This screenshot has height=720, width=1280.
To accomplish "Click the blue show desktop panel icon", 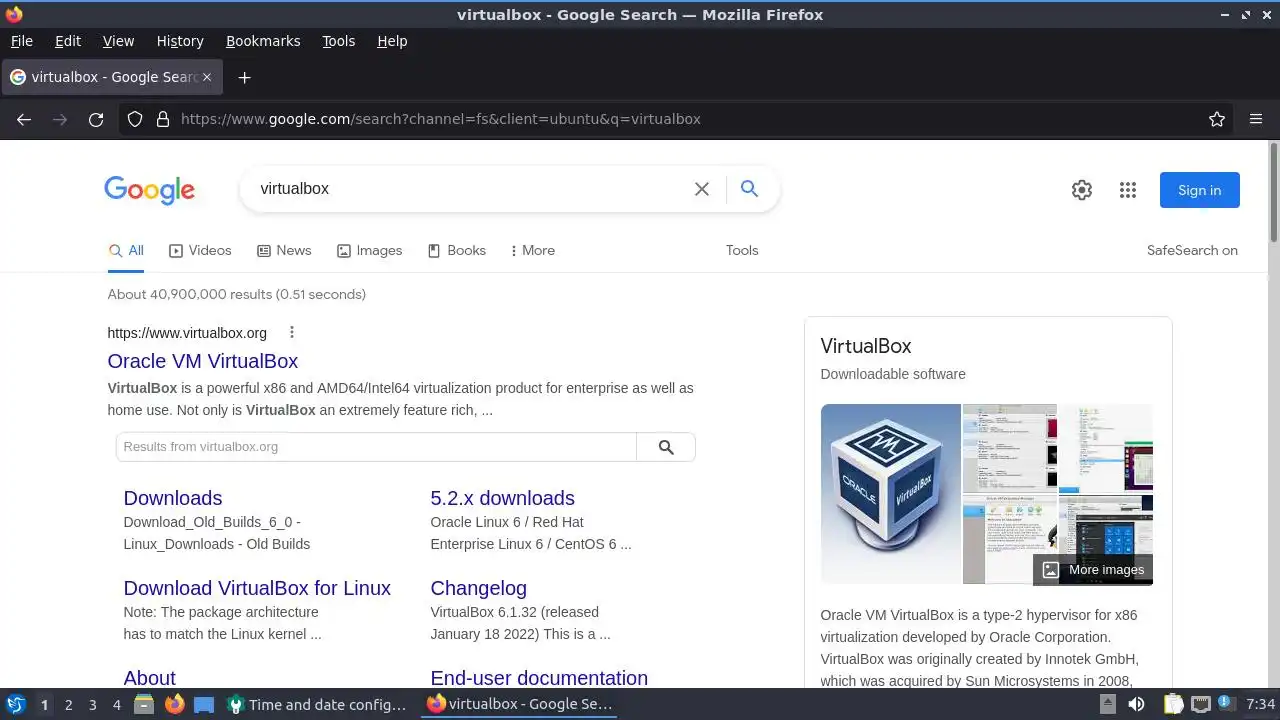I will (x=204, y=705).
